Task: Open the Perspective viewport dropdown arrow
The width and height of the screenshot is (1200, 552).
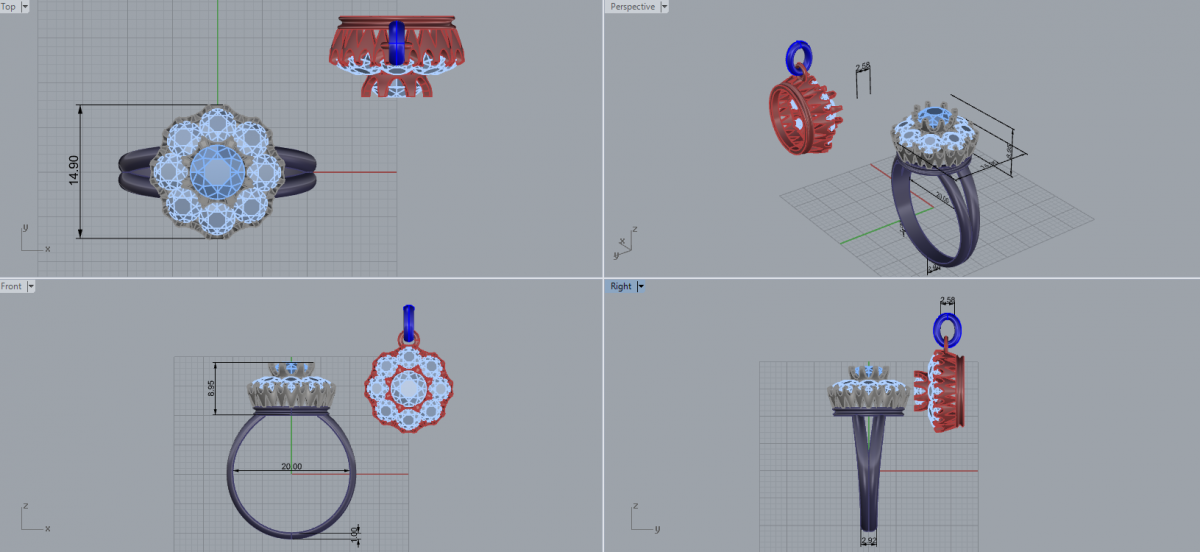Action: point(664,6)
